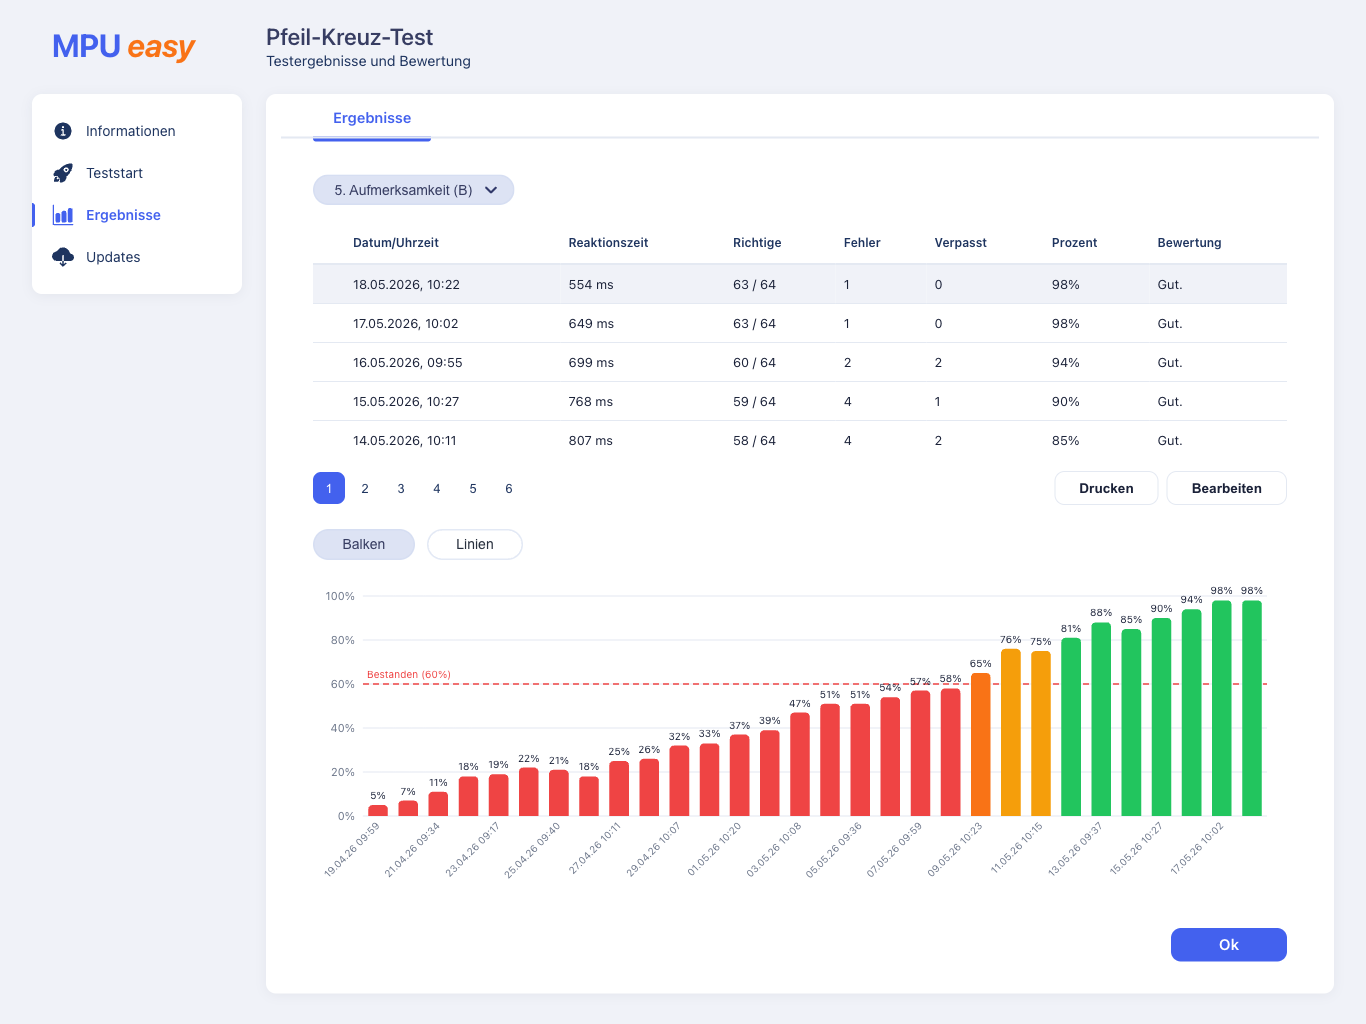1366x1024 pixels.
Task: Toggle the Linien chart view
Action: click(475, 544)
